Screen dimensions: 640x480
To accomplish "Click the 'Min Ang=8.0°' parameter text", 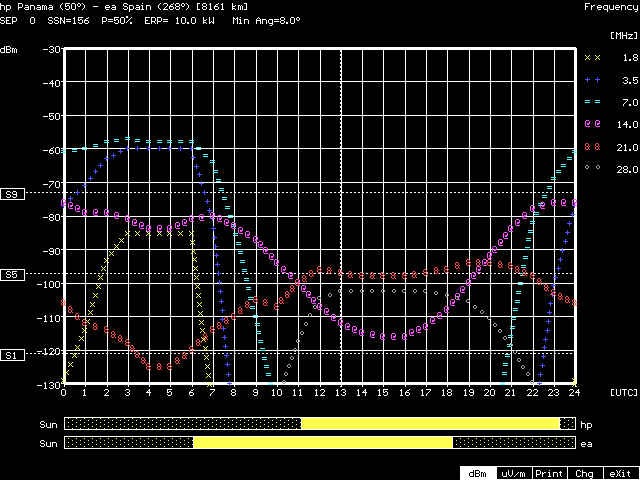I will click(267, 21).
